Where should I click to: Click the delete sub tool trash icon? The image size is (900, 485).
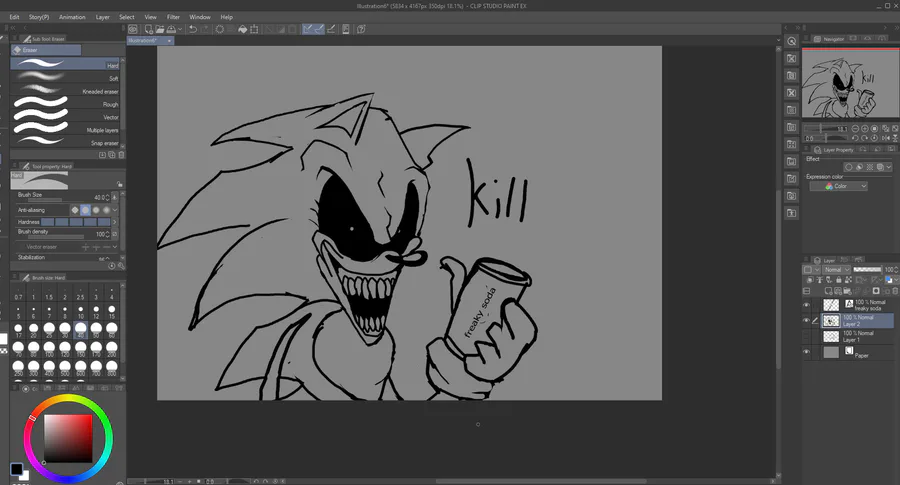pyautogui.click(x=121, y=155)
